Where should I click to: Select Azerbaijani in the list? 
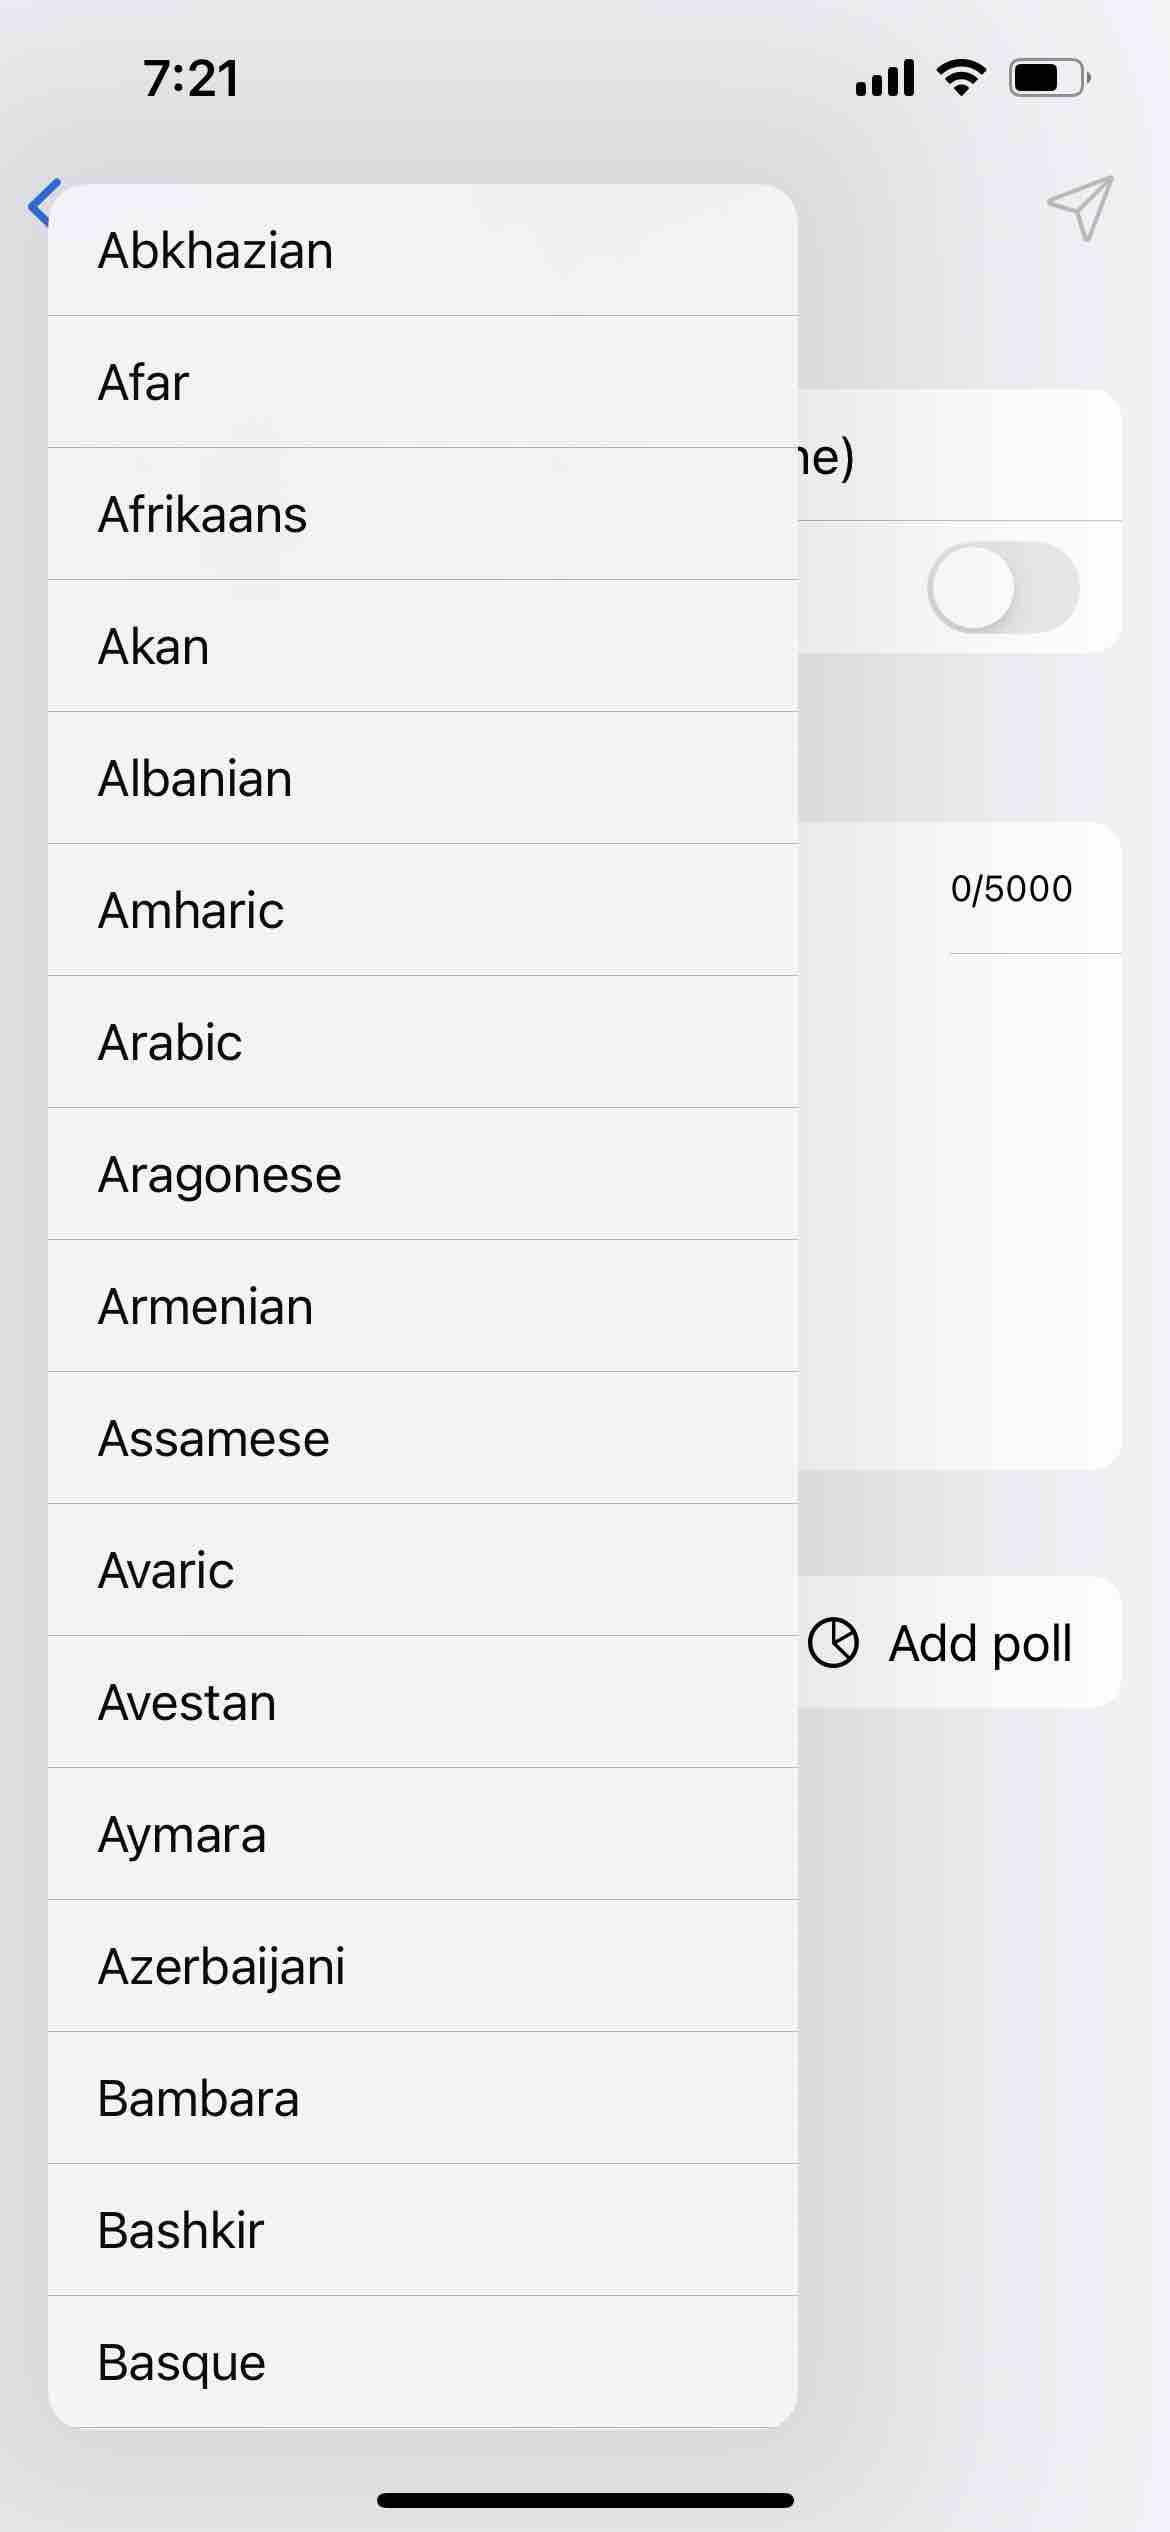pos(422,1966)
